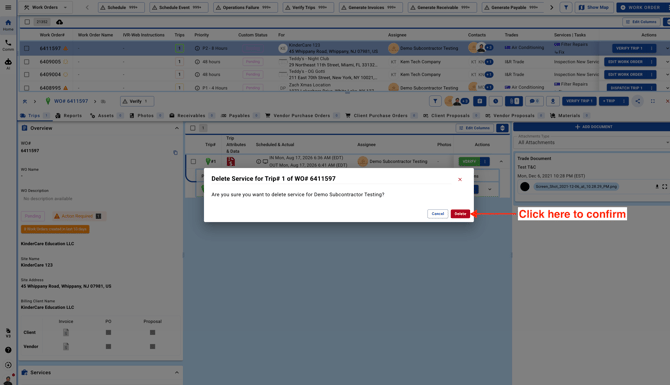Viewport: 670px width, 385px height.
Task: Open the hamburger menu in the sidebar
Action: pyautogui.click(x=8, y=7)
